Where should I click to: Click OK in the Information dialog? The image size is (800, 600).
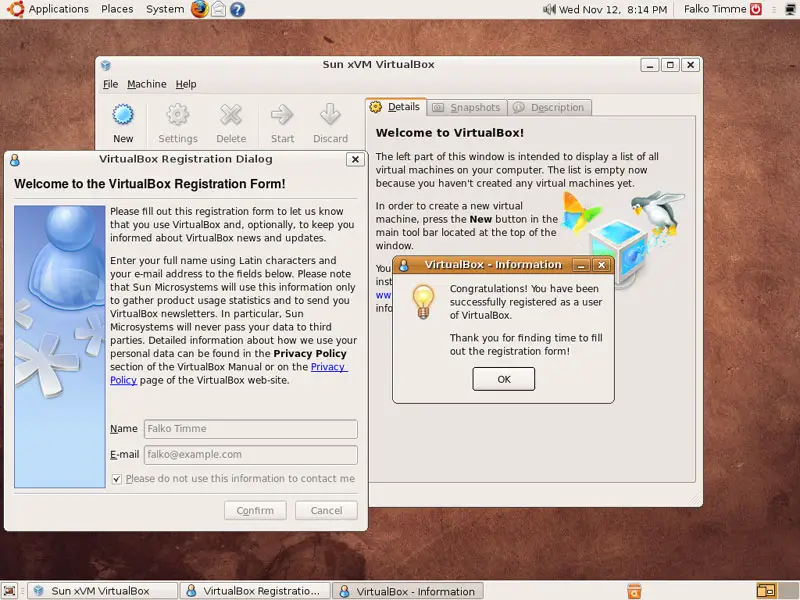(504, 379)
